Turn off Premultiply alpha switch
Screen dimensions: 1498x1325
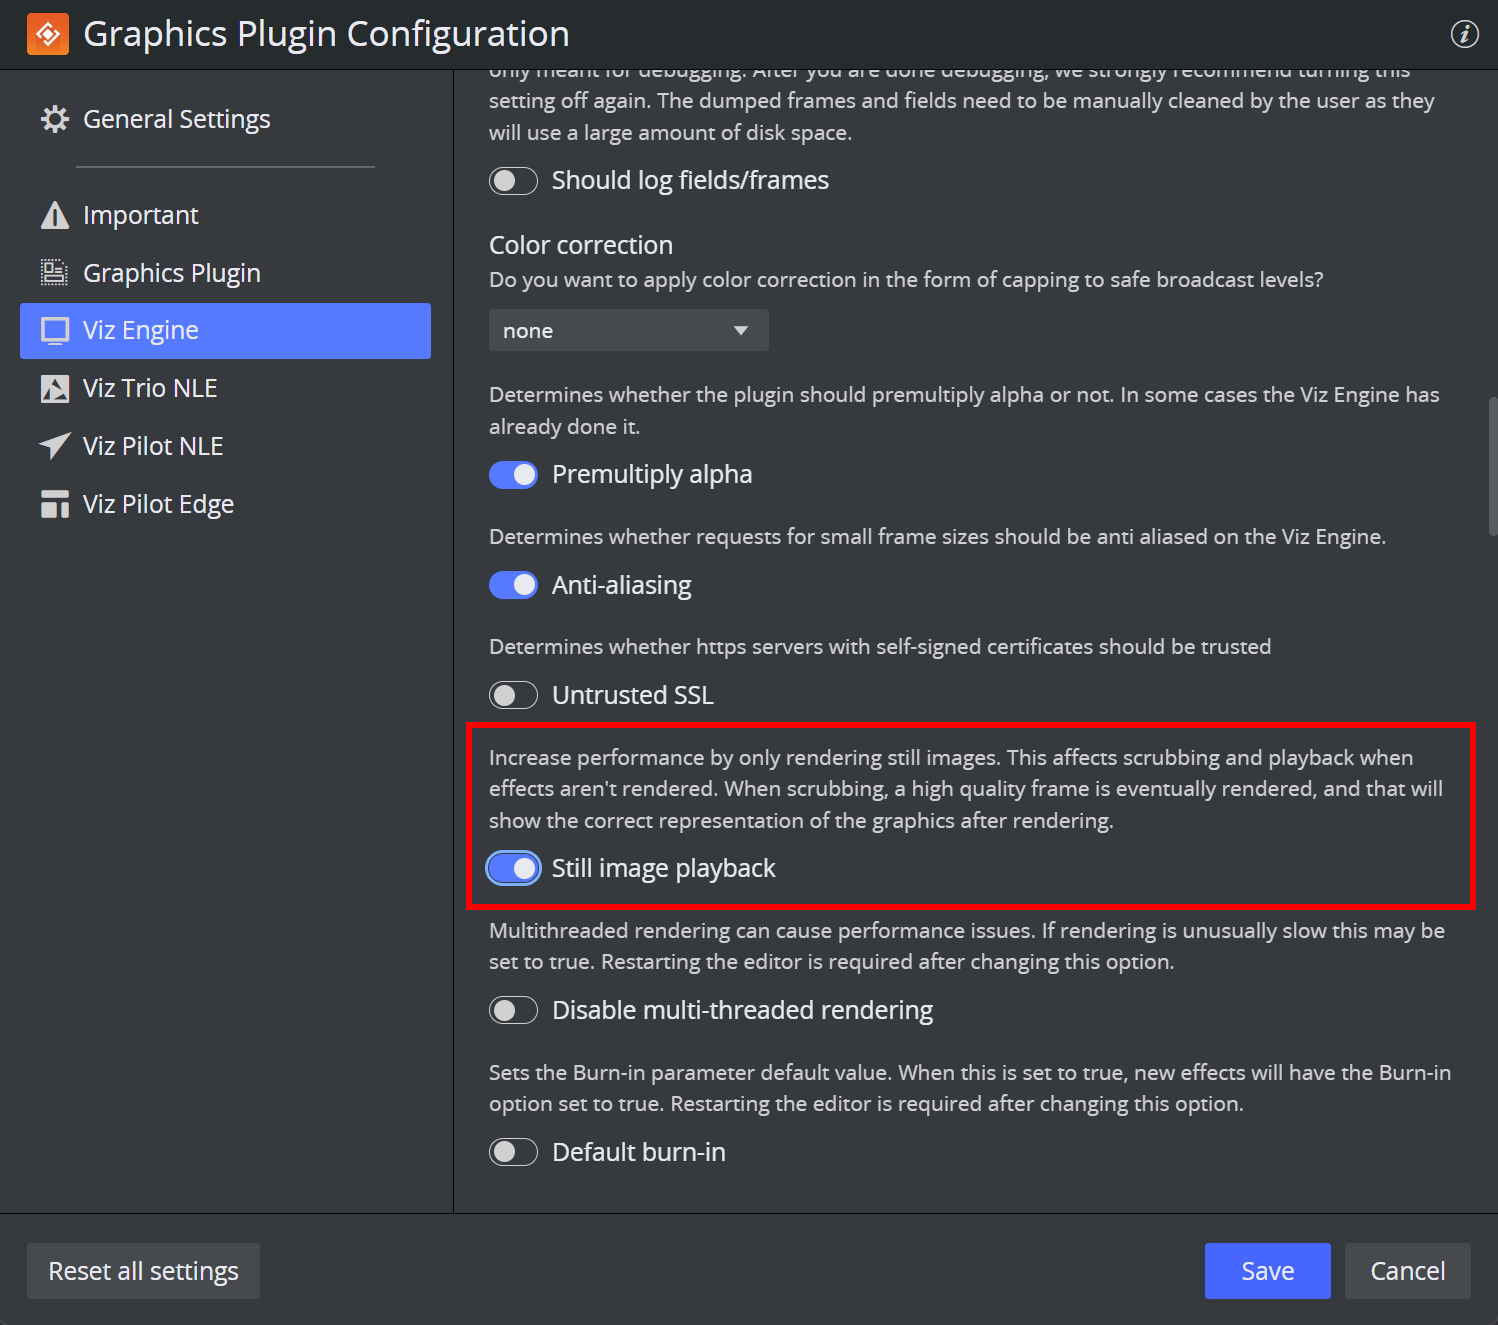coord(513,475)
